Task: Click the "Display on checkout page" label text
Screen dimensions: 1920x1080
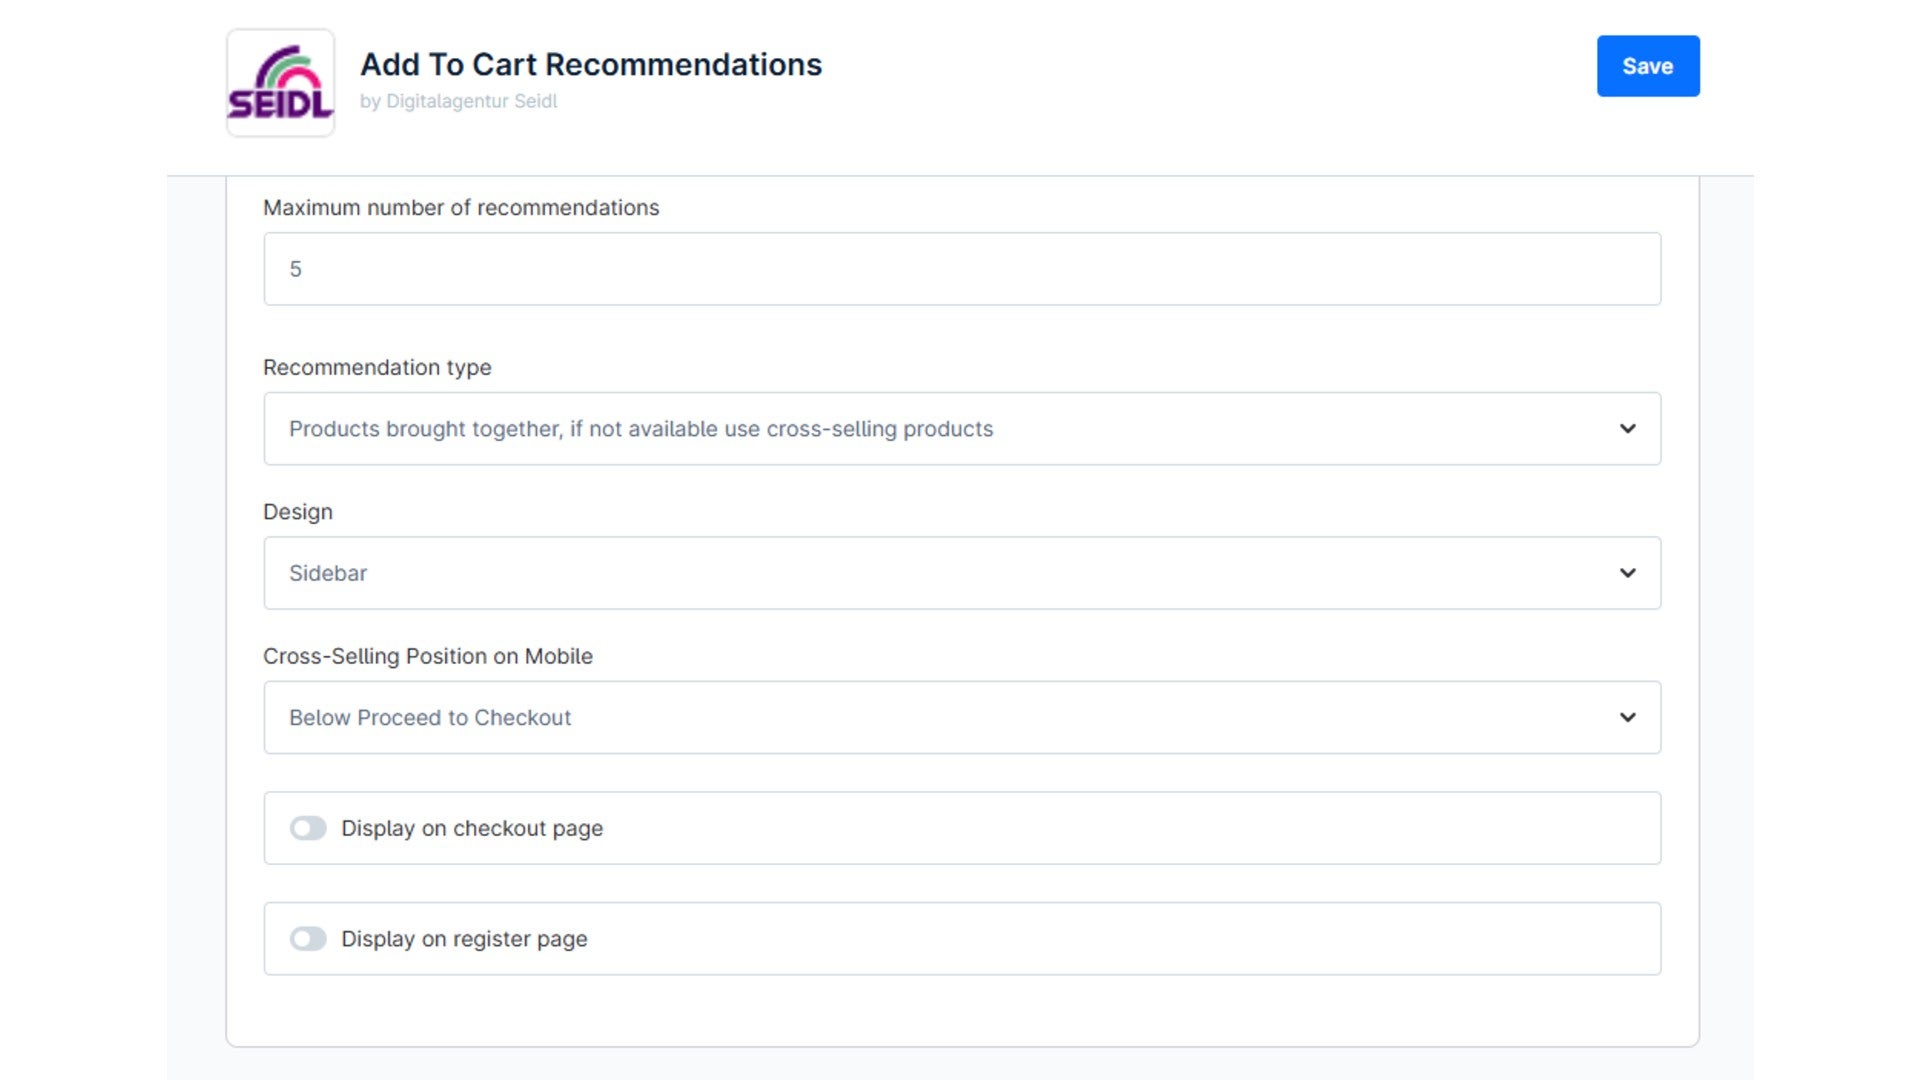Action: click(x=472, y=828)
